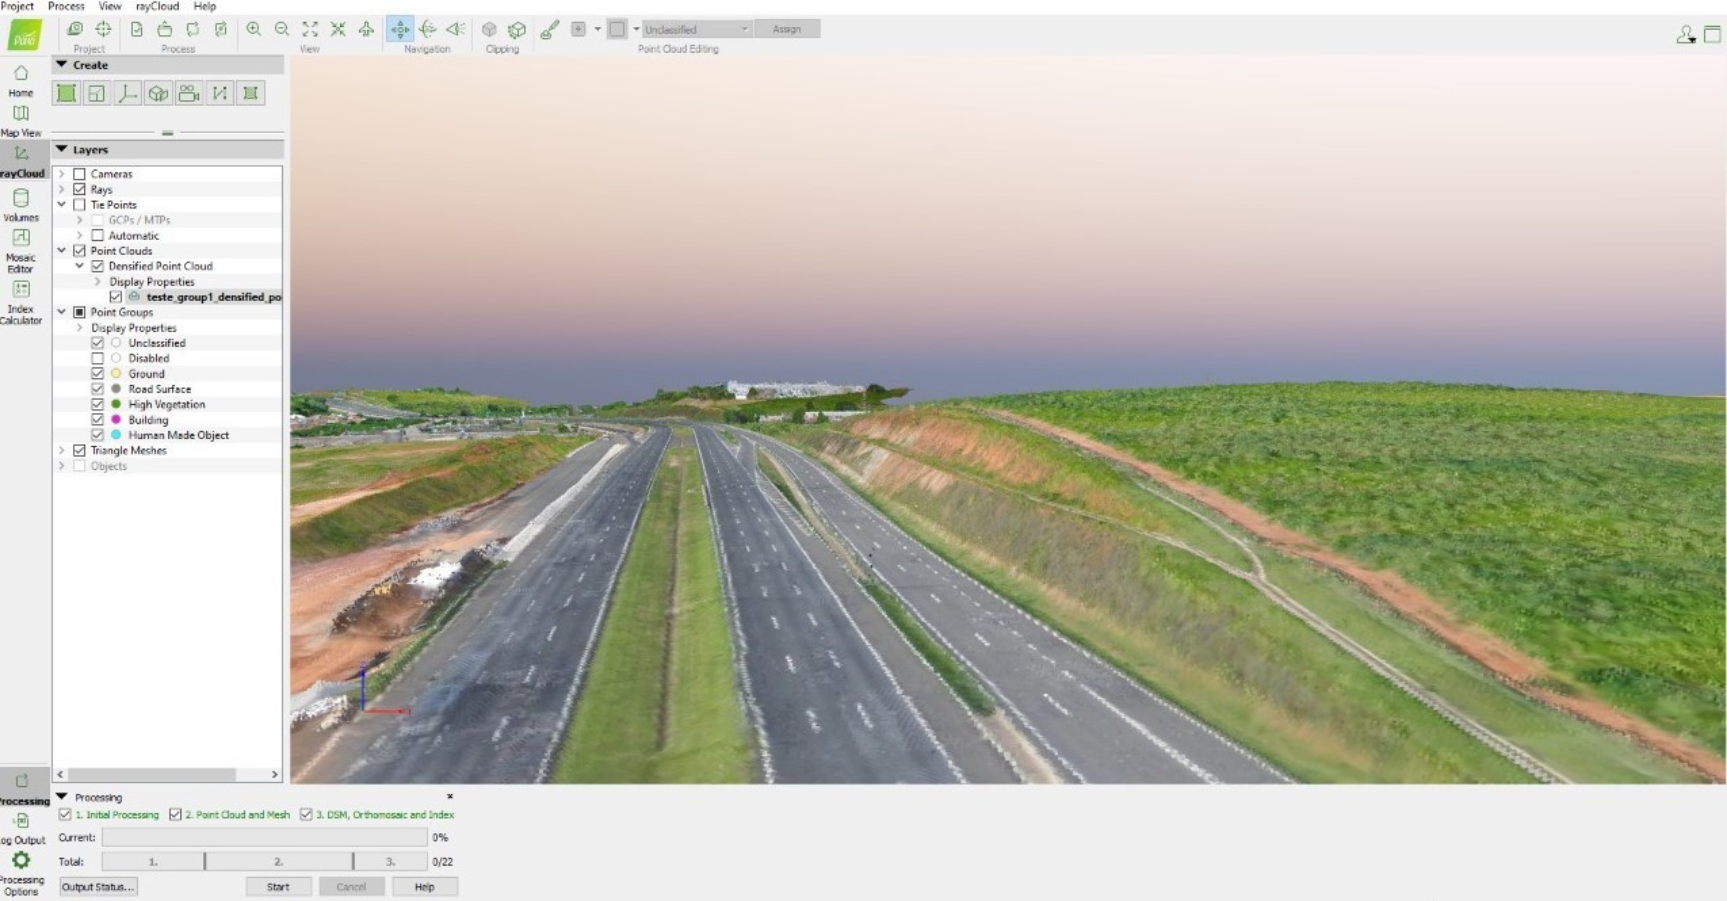Click the Clip Point Cloud box icon
Image resolution: width=1727 pixels, height=901 pixels.
tap(489, 29)
